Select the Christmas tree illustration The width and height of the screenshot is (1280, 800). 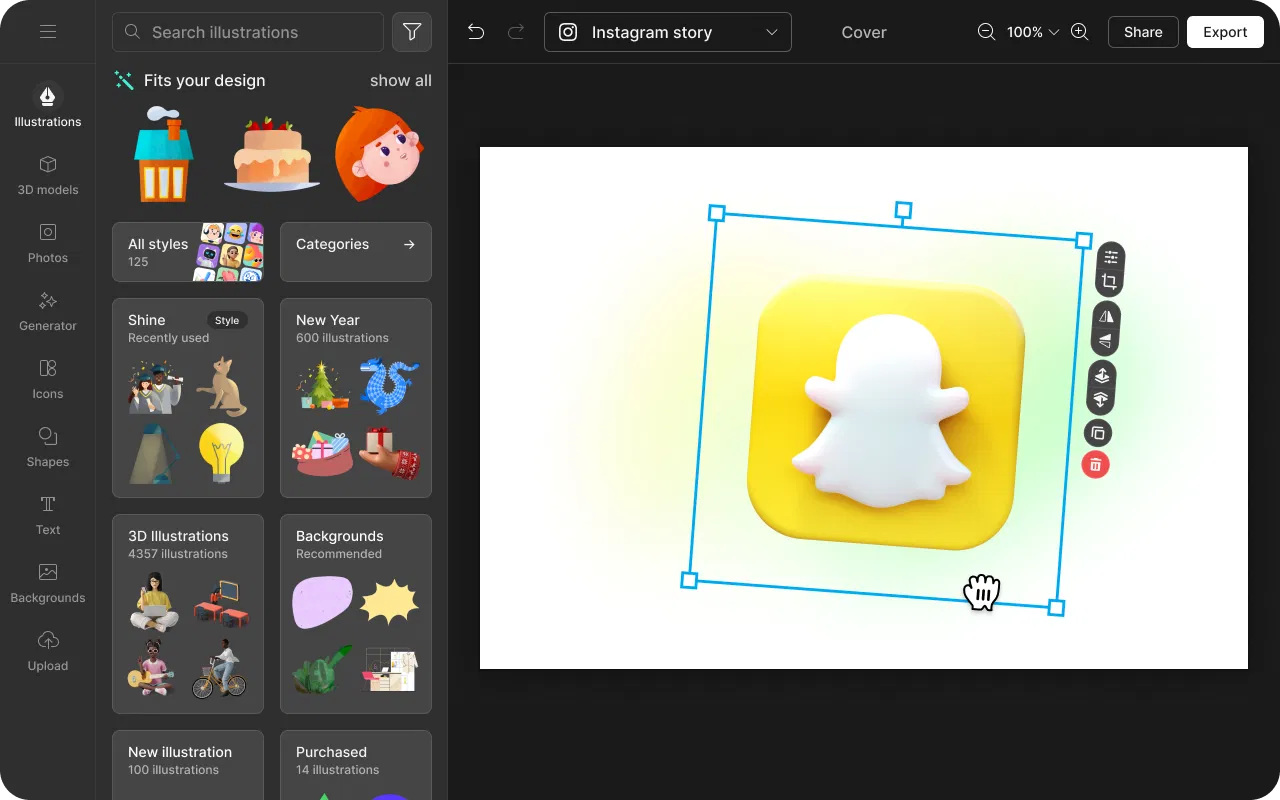pyautogui.click(x=323, y=386)
